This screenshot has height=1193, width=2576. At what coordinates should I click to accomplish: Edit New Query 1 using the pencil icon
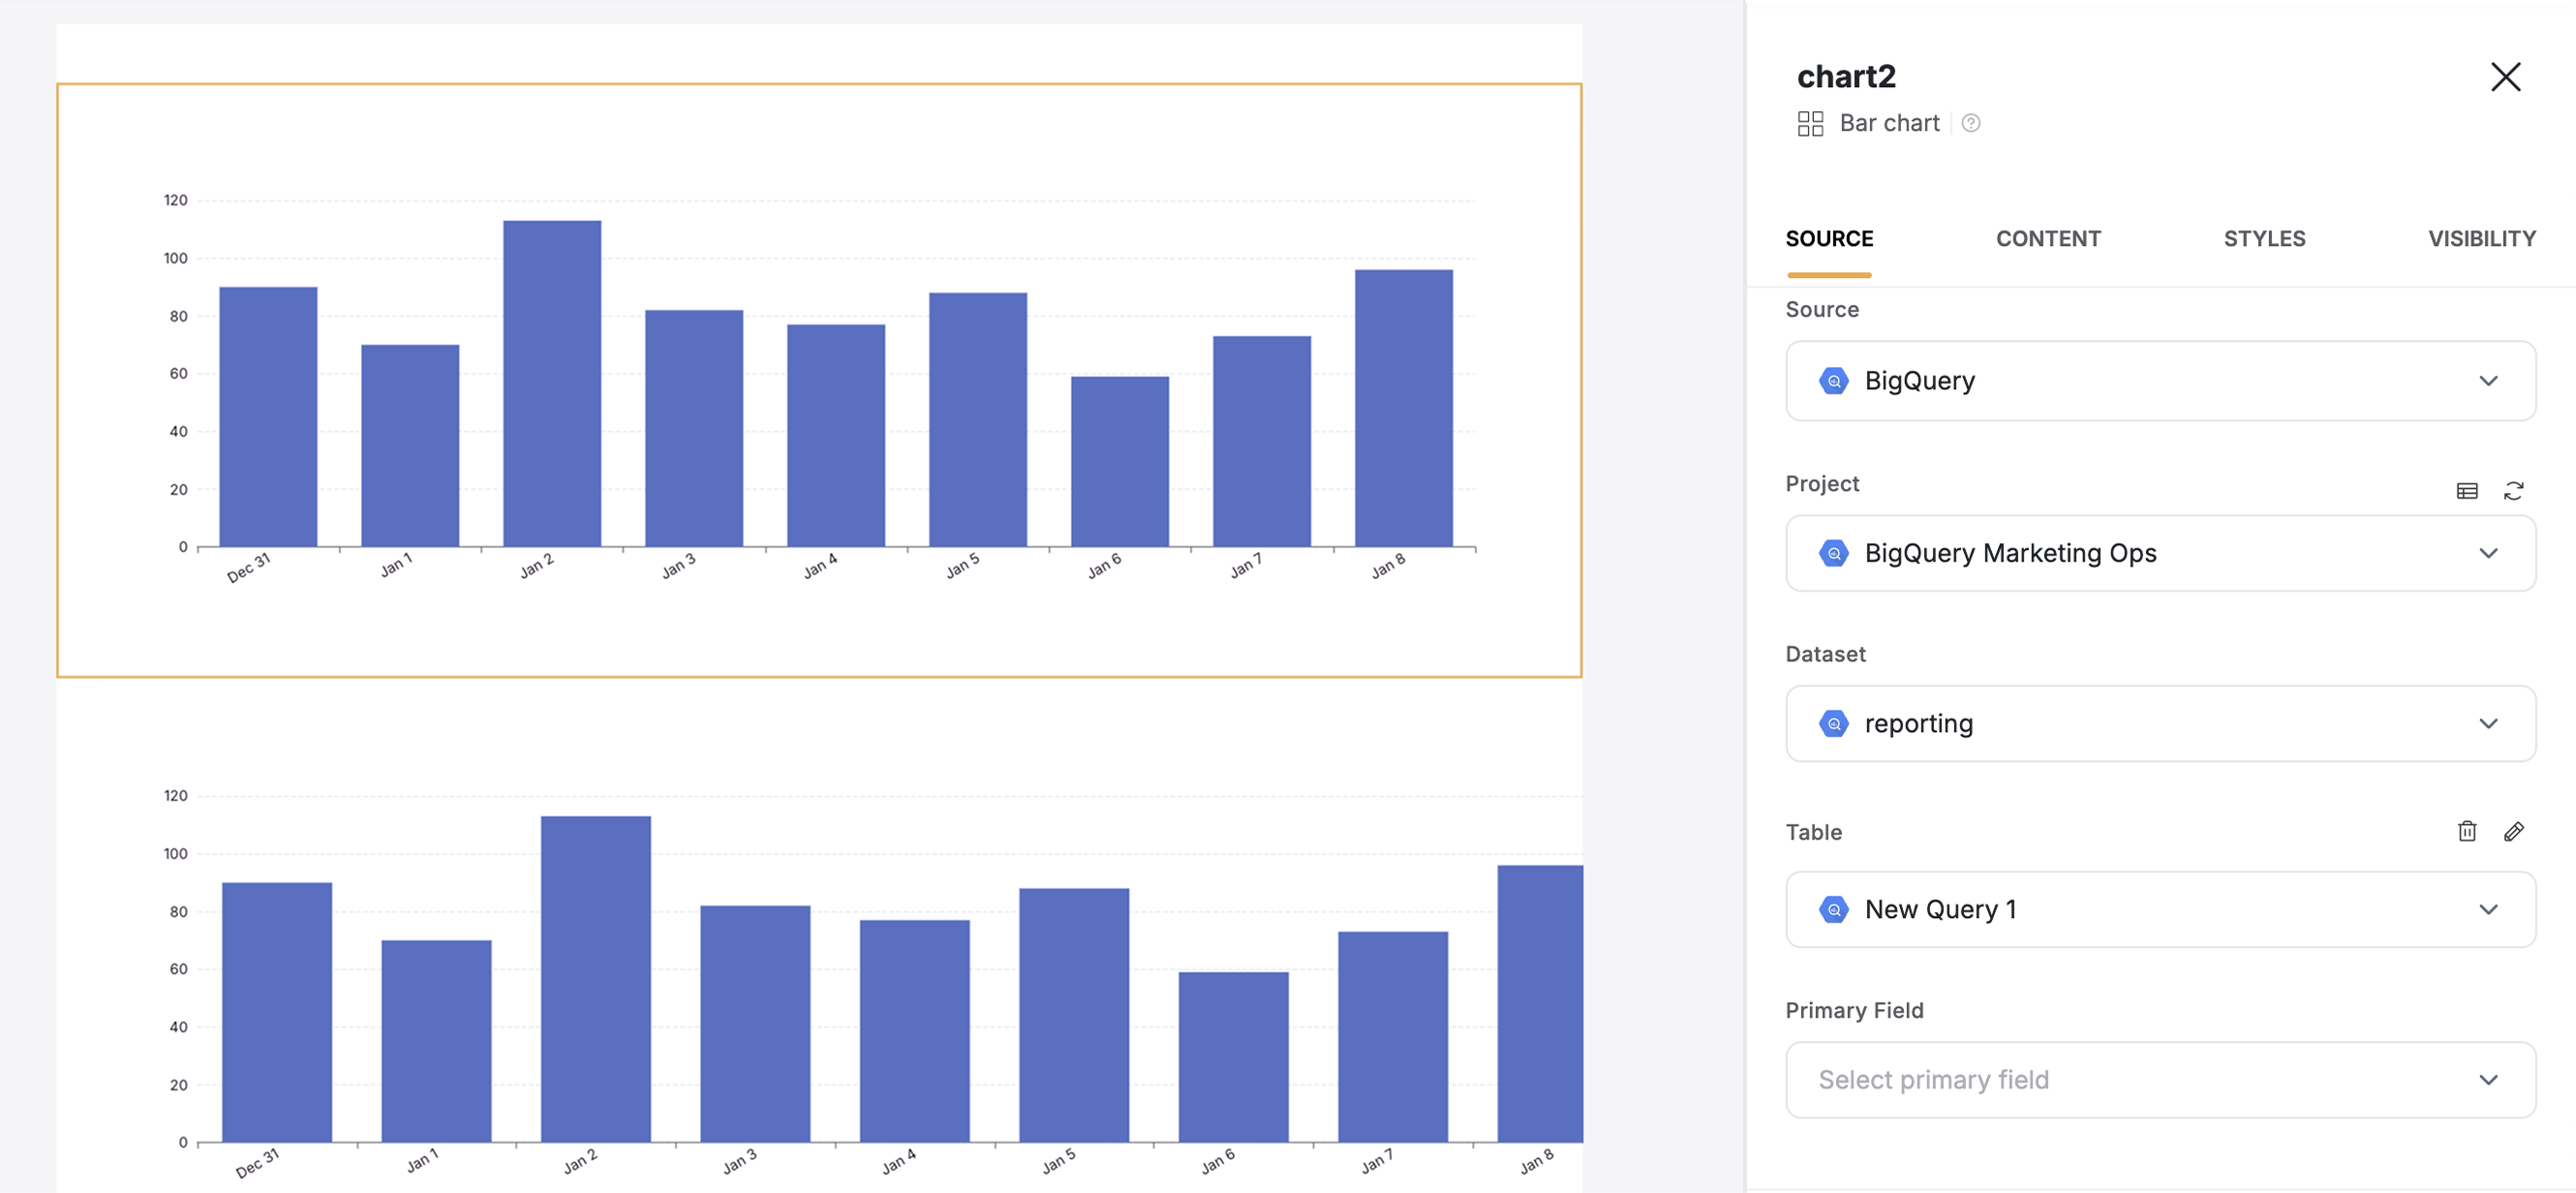tap(2514, 830)
